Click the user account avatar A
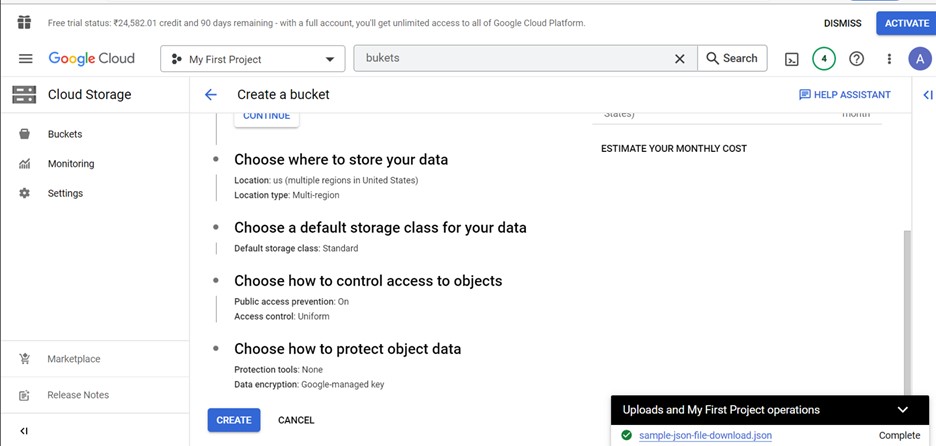 point(919,59)
